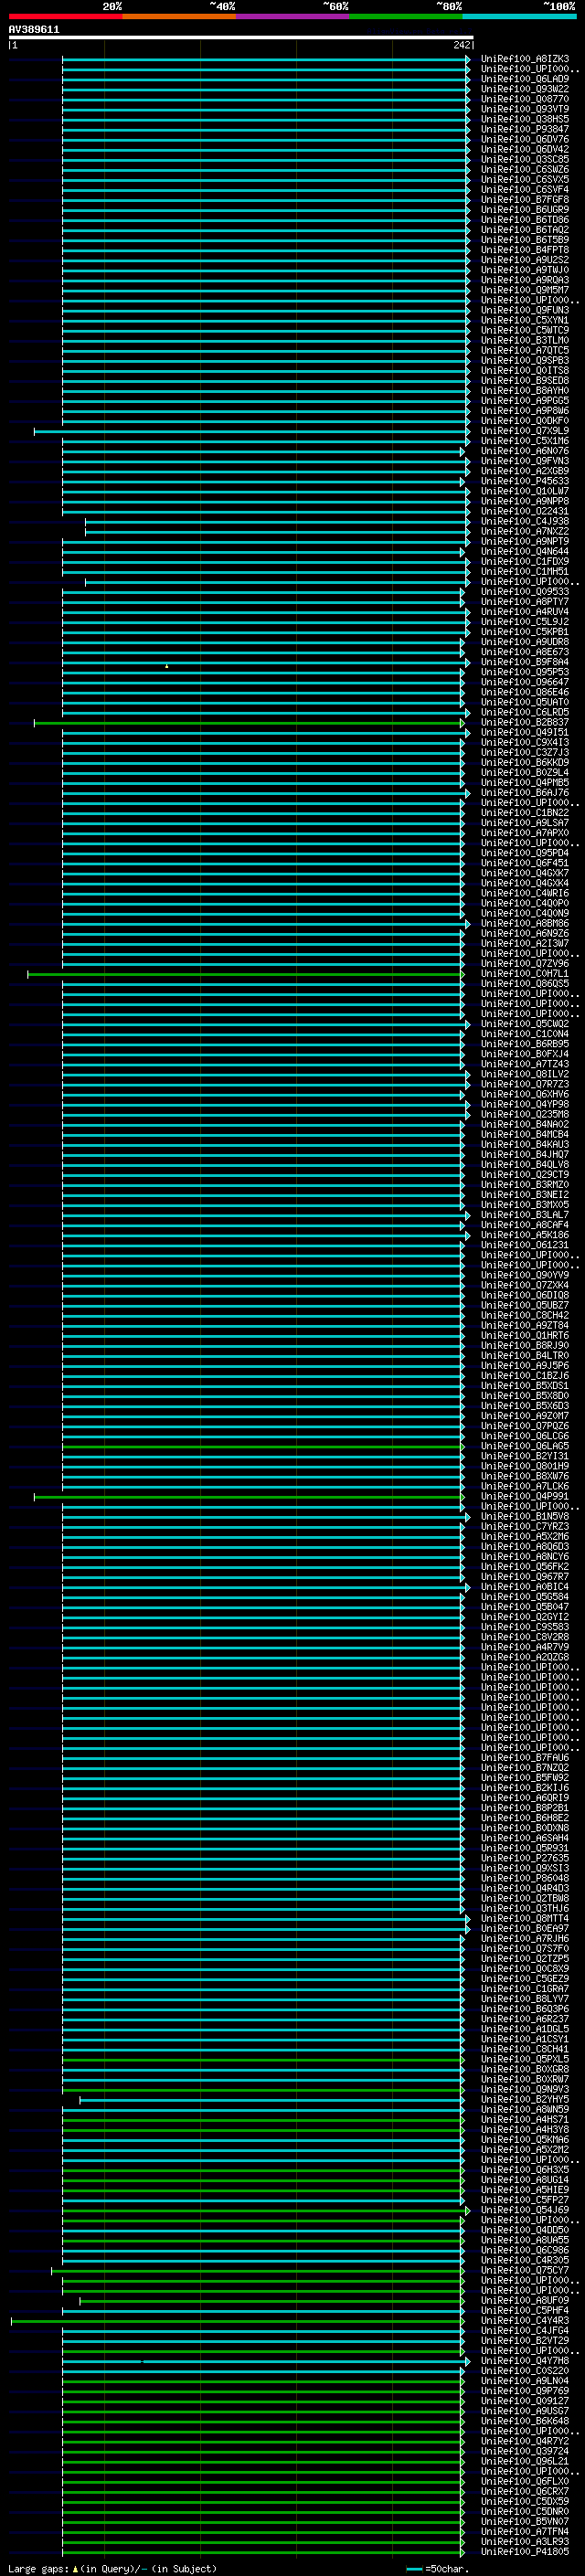Select hit label UniRef100_Q3THJ6
Image resolution: width=585 pixels, height=2576 pixels.
pyautogui.click(x=525, y=1908)
